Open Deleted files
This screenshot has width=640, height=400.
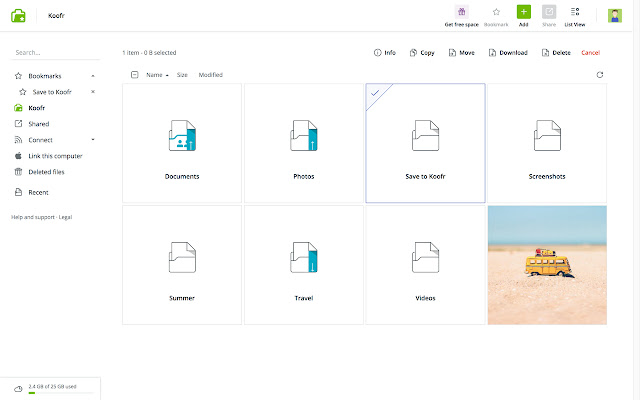[47, 172]
